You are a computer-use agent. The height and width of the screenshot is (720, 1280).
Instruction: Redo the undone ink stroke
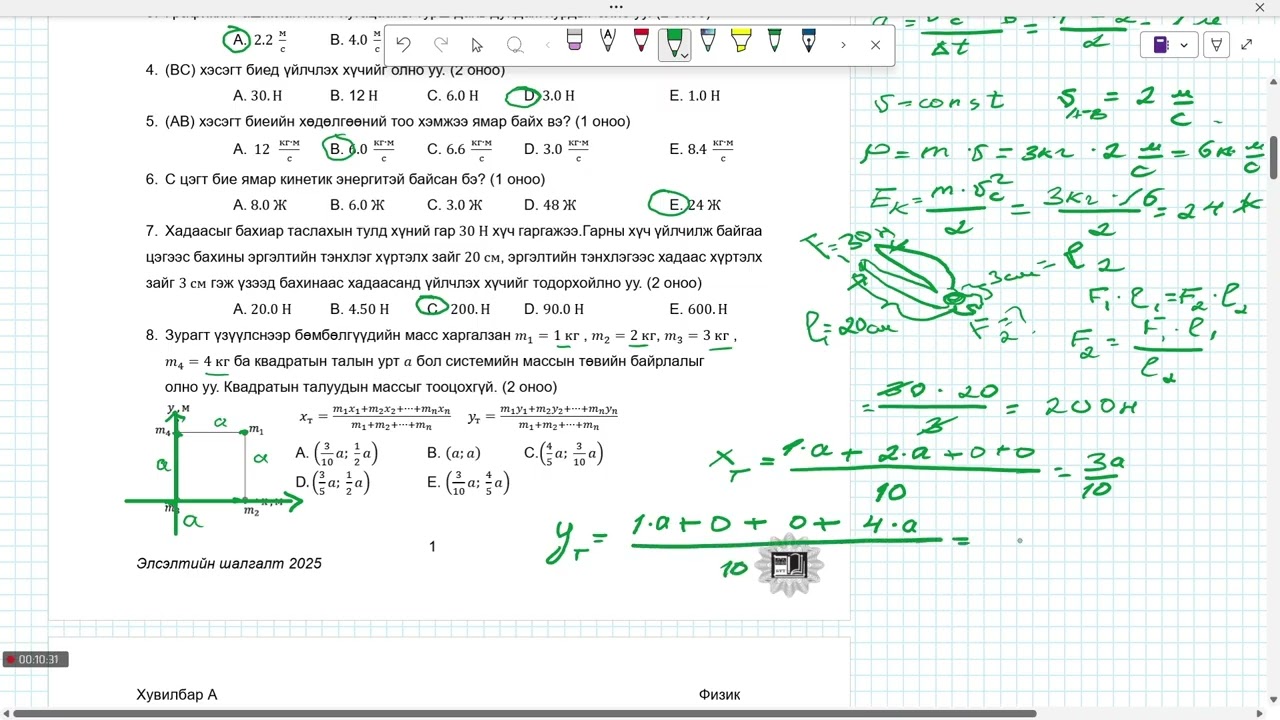point(441,44)
